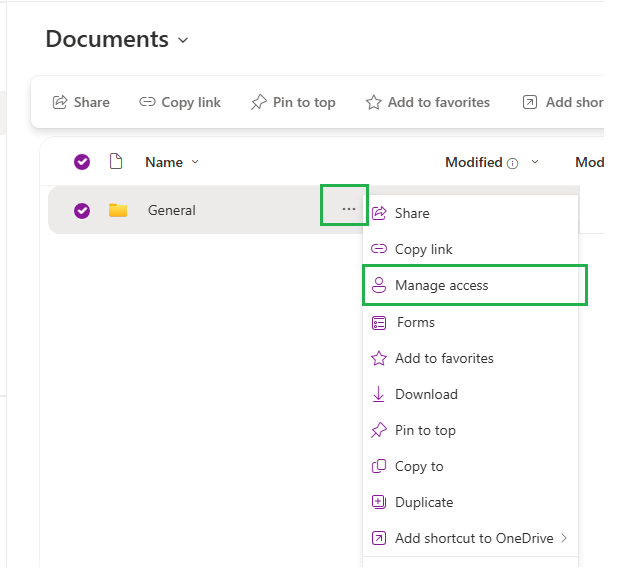
Task: Click the pin icon in context menu
Action: (379, 430)
